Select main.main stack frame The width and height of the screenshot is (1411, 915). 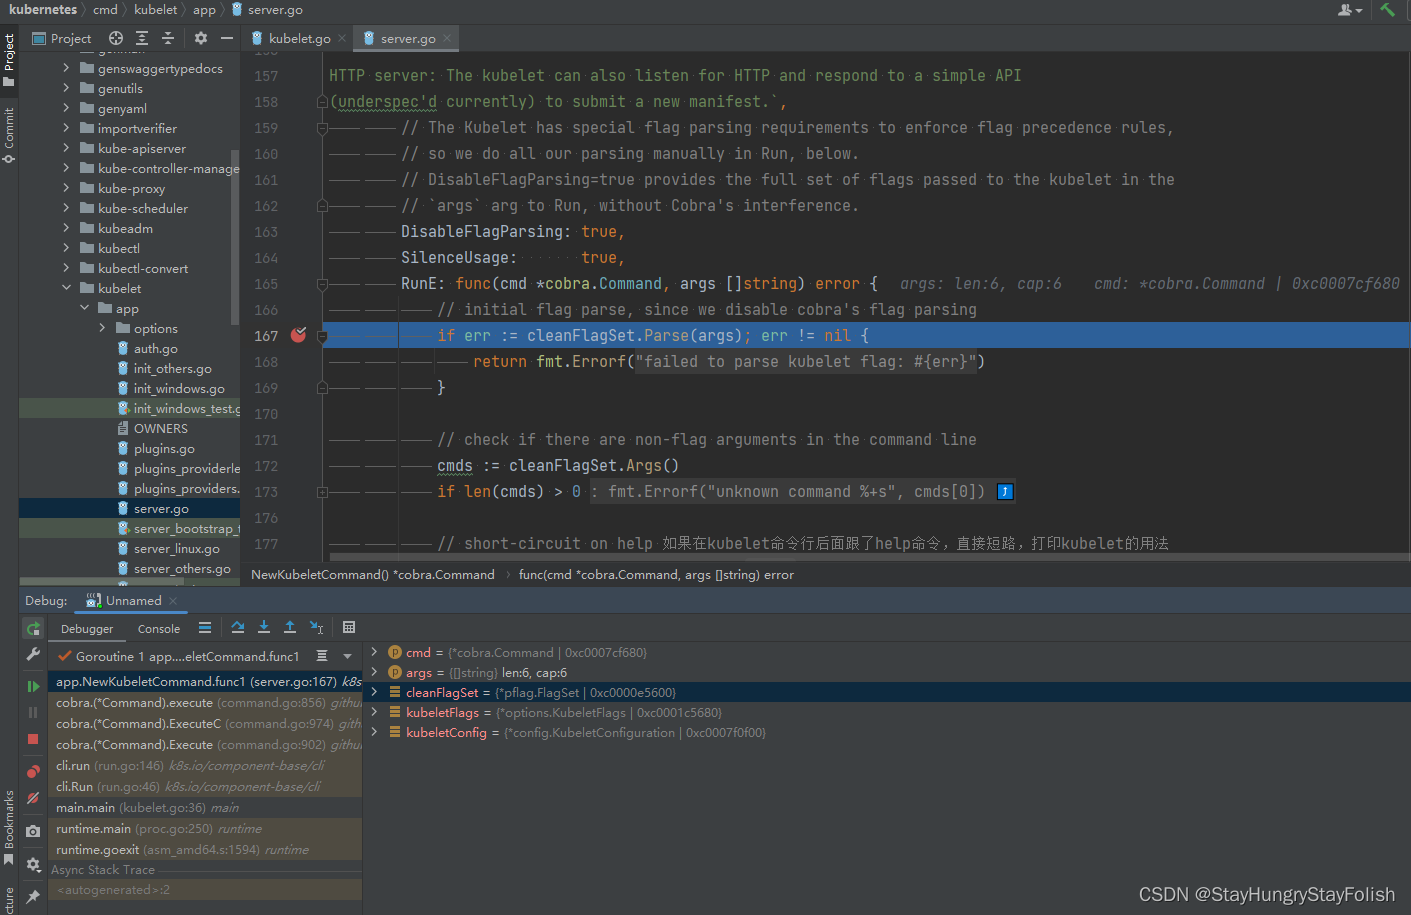pyautogui.click(x=207, y=807)
